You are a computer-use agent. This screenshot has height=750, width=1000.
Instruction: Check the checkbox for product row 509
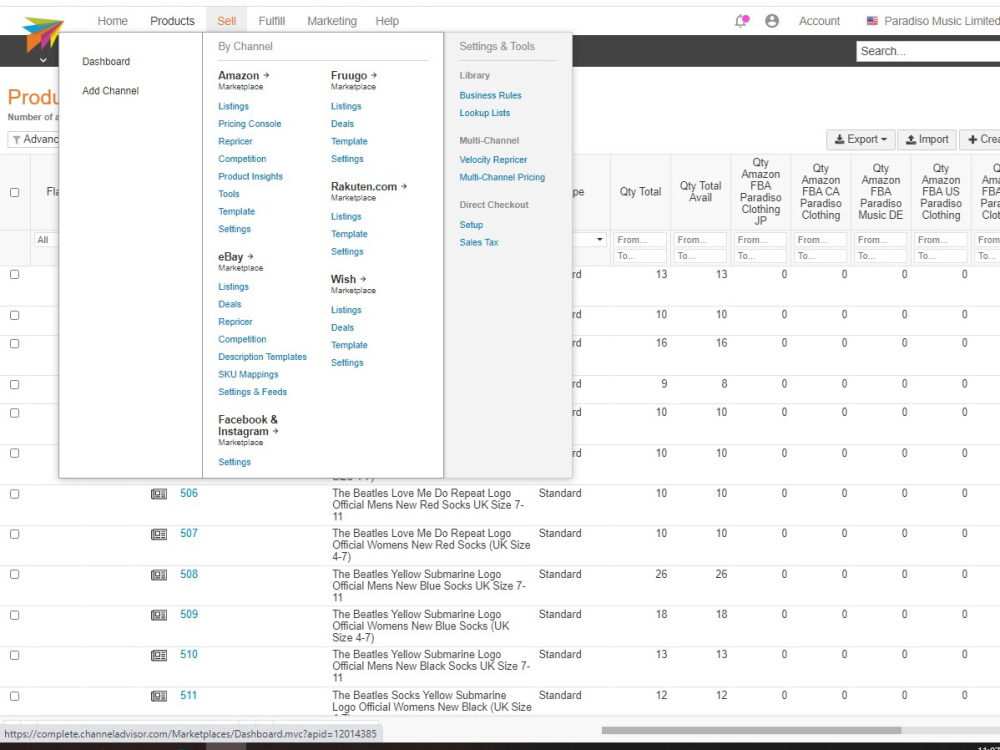(x=15, y=615)
